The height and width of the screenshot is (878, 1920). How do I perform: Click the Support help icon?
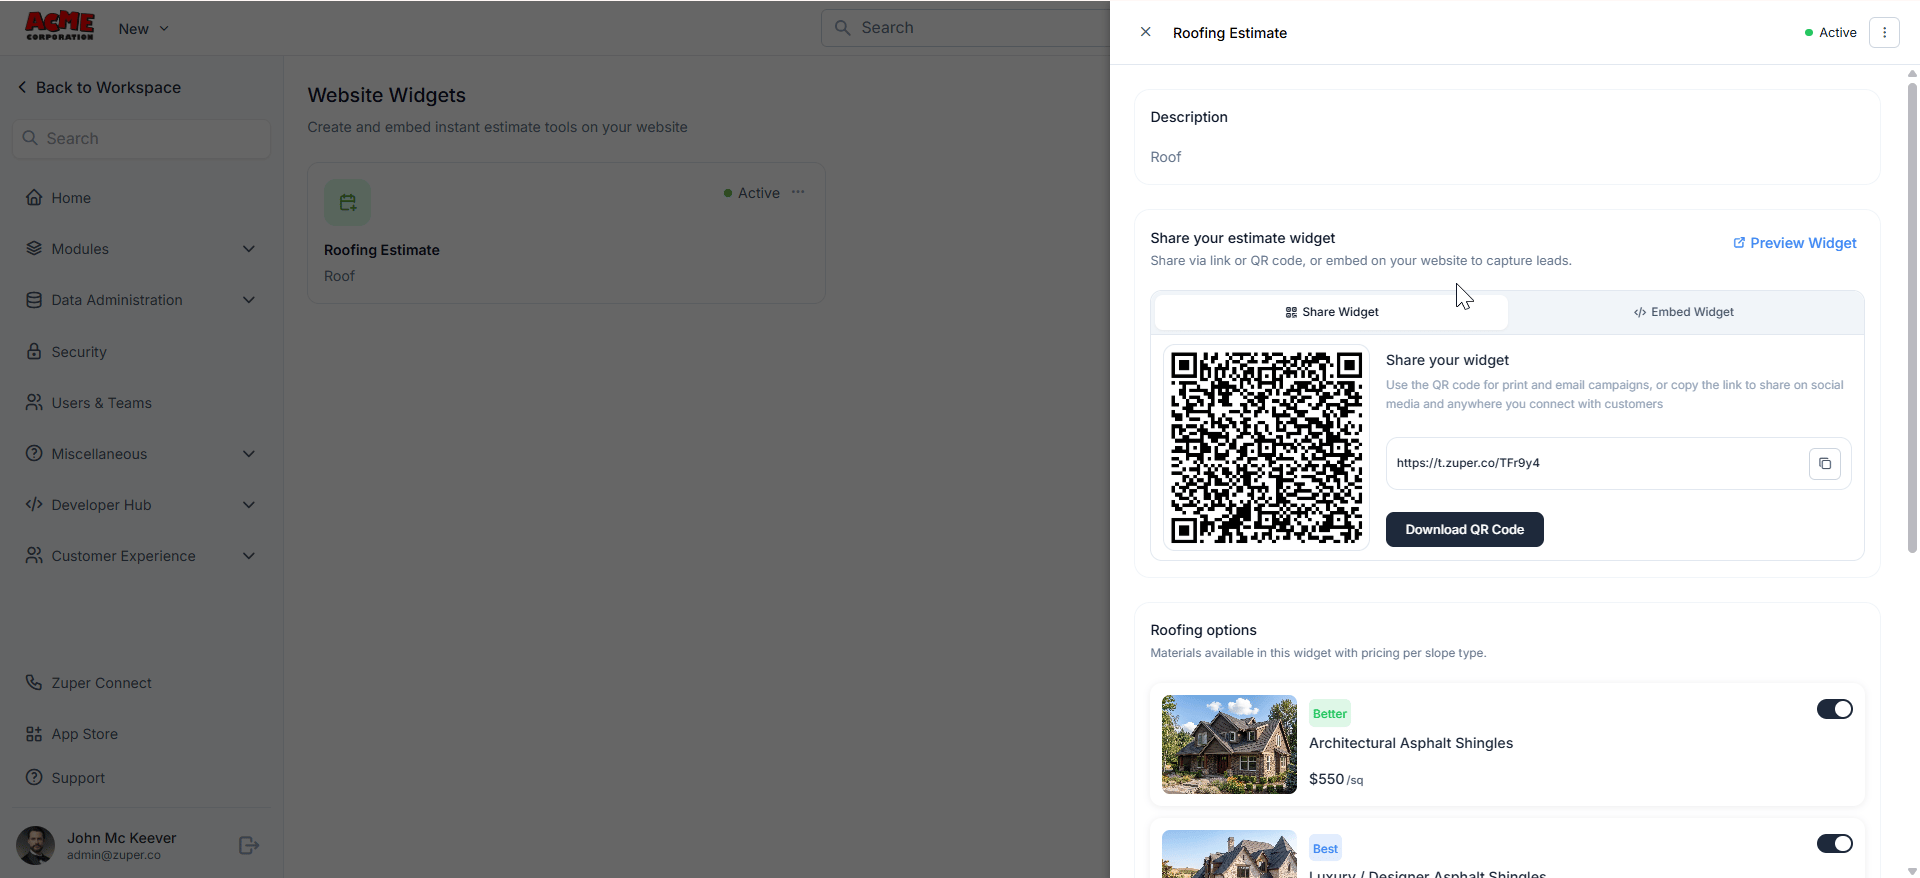(x=34, y=777)
